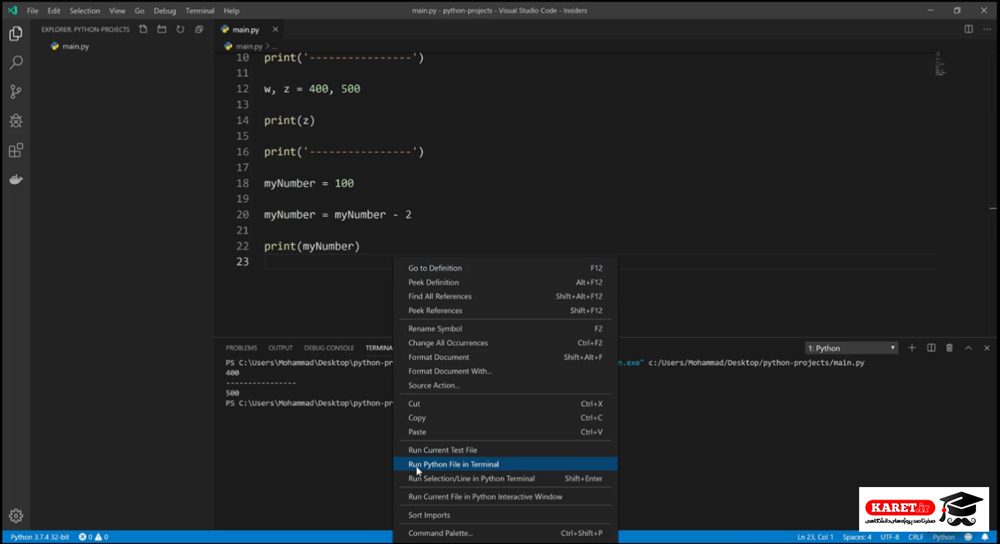
Task: Close the terminal panel
Action: pos(987,348)
